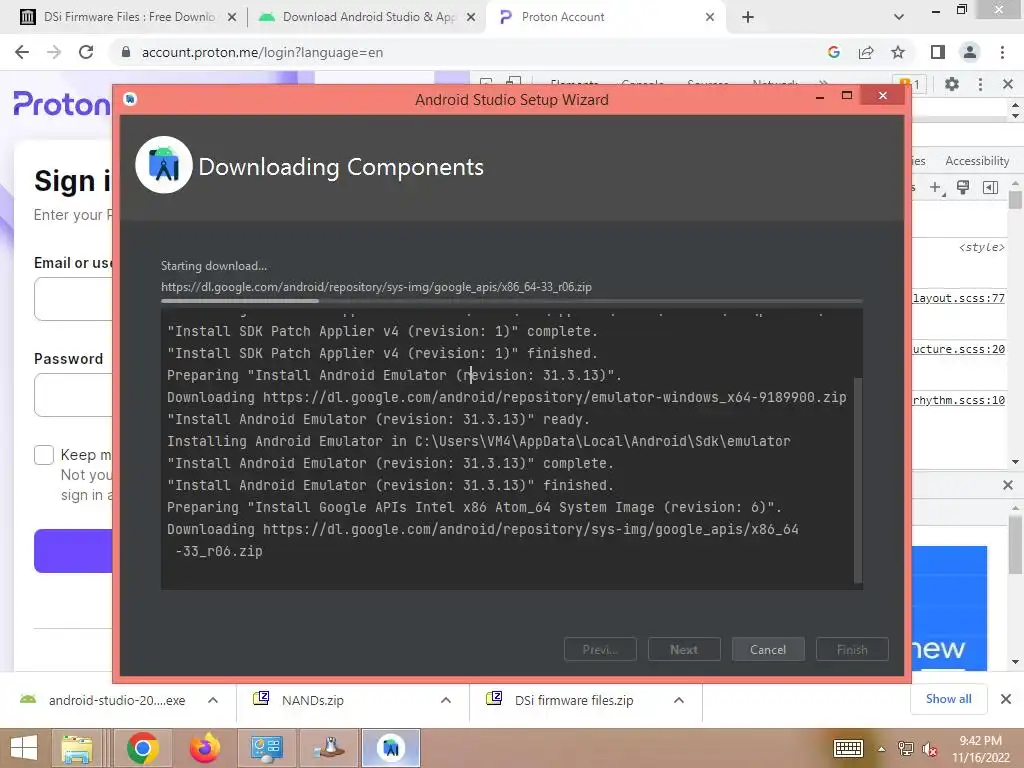Viewport: 1024px width, 768px height.
Task: Open DevTools more options kebab menu
Action: click(980, 84)
